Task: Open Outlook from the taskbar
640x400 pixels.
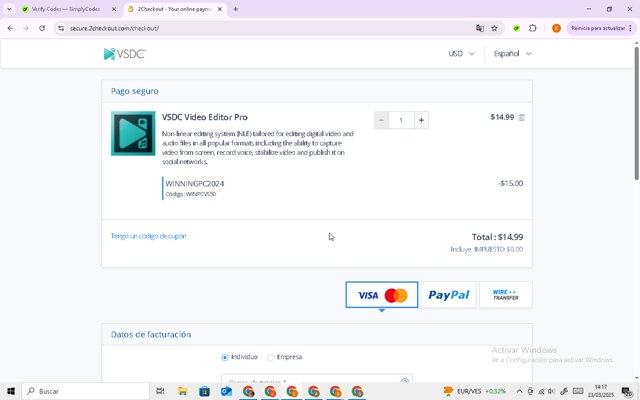Action: pos(226,391)
